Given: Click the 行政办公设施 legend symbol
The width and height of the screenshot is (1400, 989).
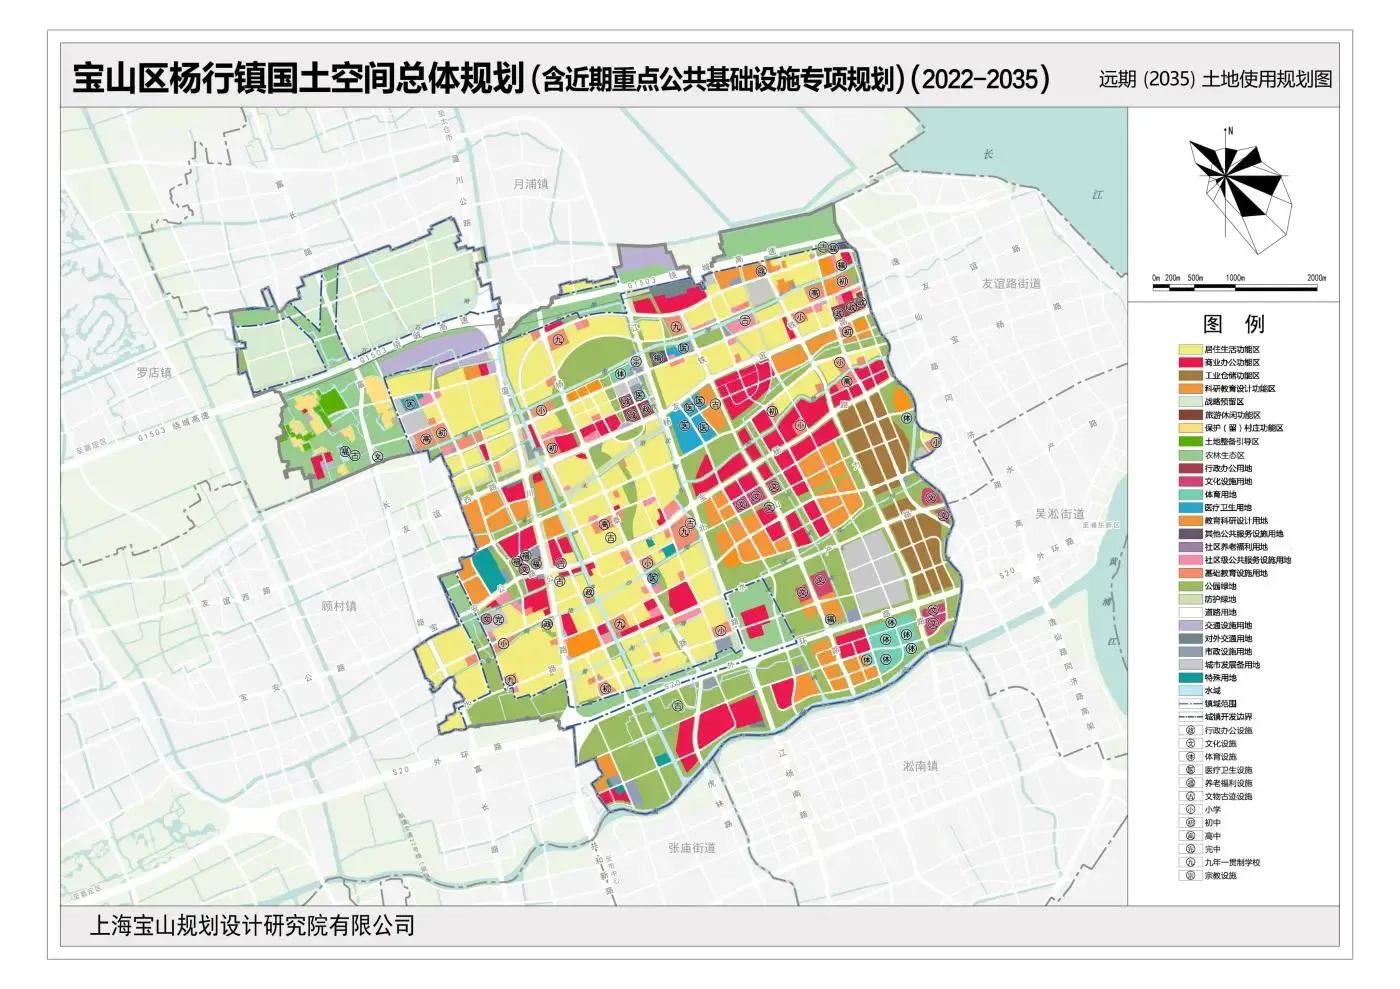Looking at the screenshot, I should (1190, 731).
